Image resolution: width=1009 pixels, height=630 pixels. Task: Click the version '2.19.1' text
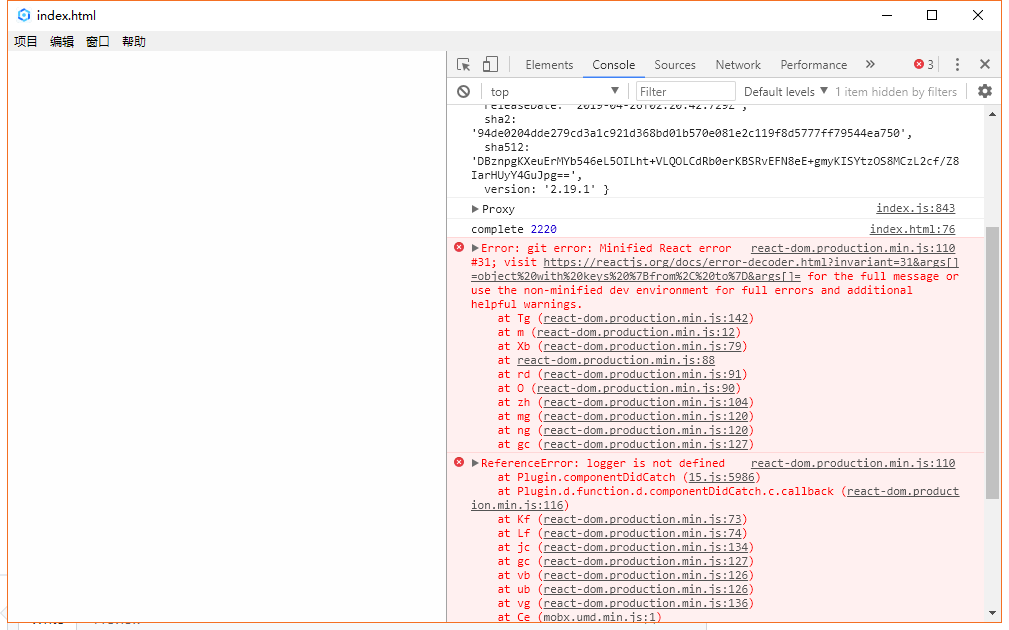coord(546,190)
